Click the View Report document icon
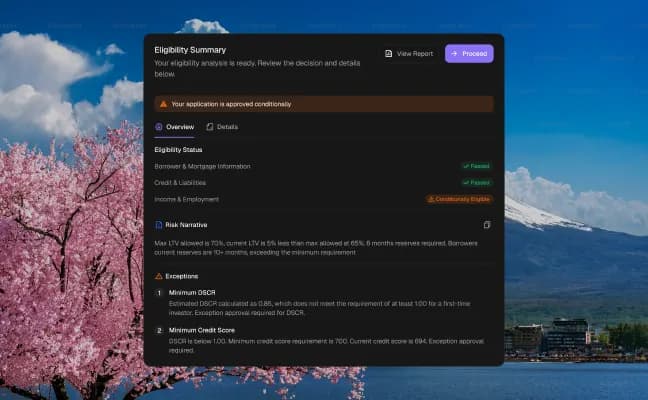This screenshot has width=648, height=400. click(x=388, y=54)
